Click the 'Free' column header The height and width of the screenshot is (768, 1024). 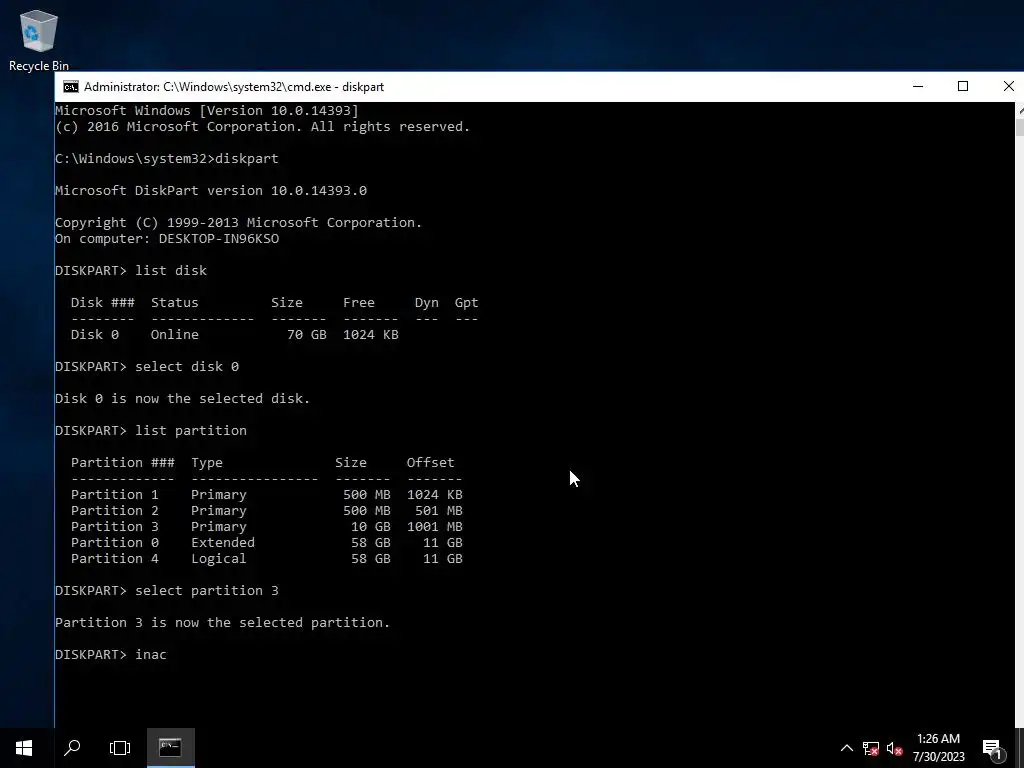pyautogui.click(x=359, y=303)
